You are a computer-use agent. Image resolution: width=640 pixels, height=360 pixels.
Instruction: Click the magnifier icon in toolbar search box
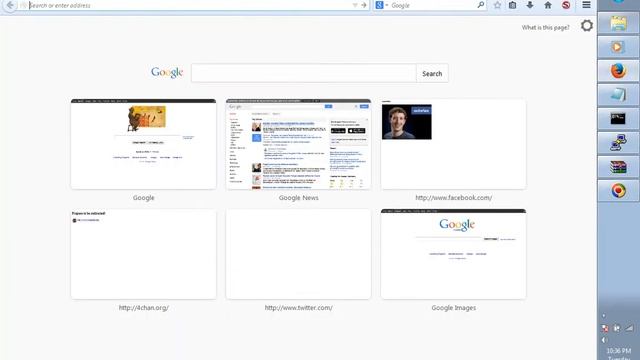[x=481, y=5]
